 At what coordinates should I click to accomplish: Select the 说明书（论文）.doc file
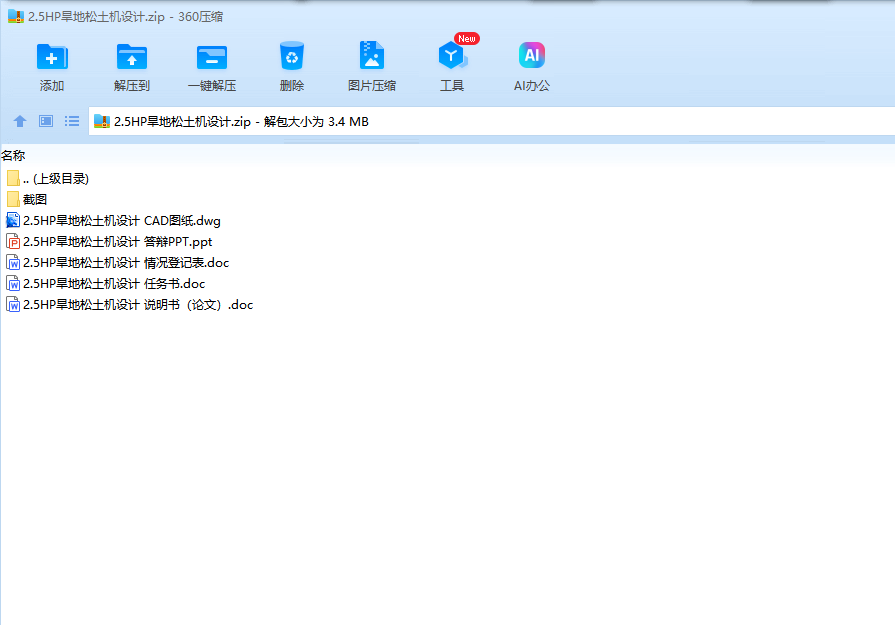pyautogui.click(x=130, y=305)
